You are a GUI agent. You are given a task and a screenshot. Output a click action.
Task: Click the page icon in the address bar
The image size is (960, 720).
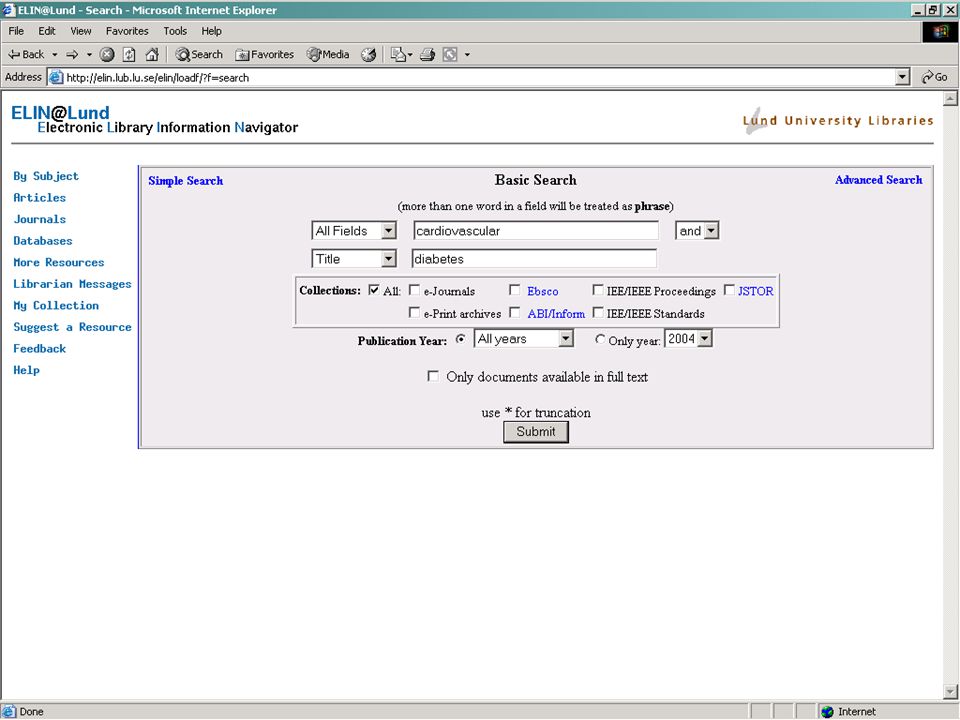pyautogui.click(x=56, y=77)
